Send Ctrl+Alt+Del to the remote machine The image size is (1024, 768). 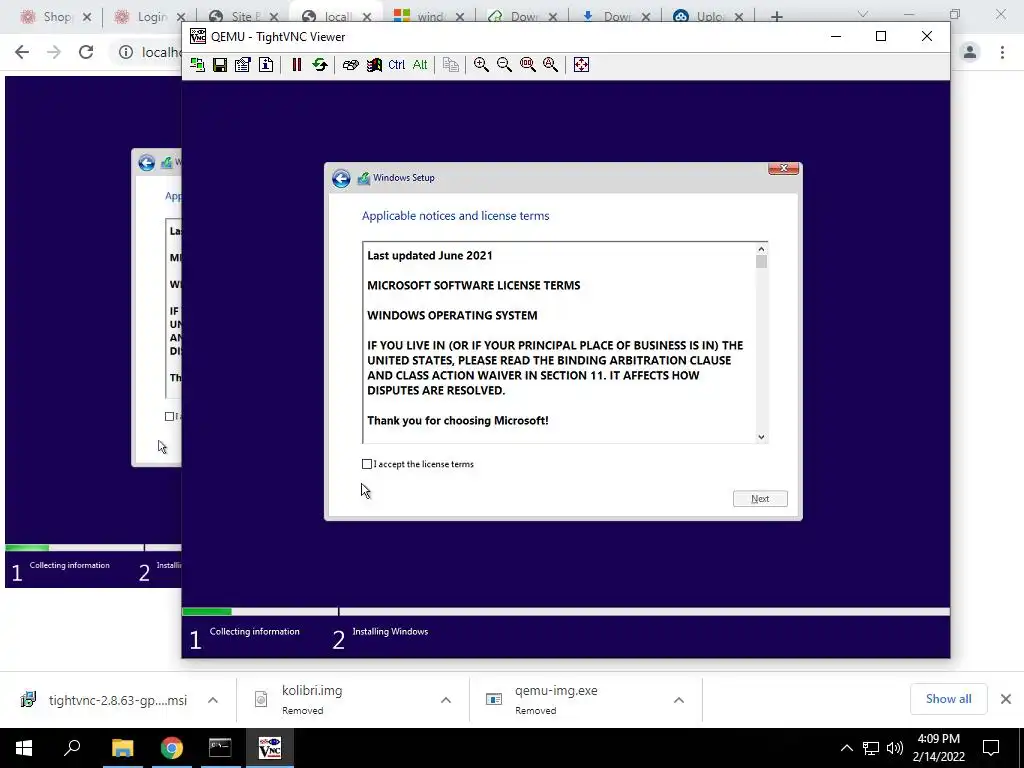(351, 65)
